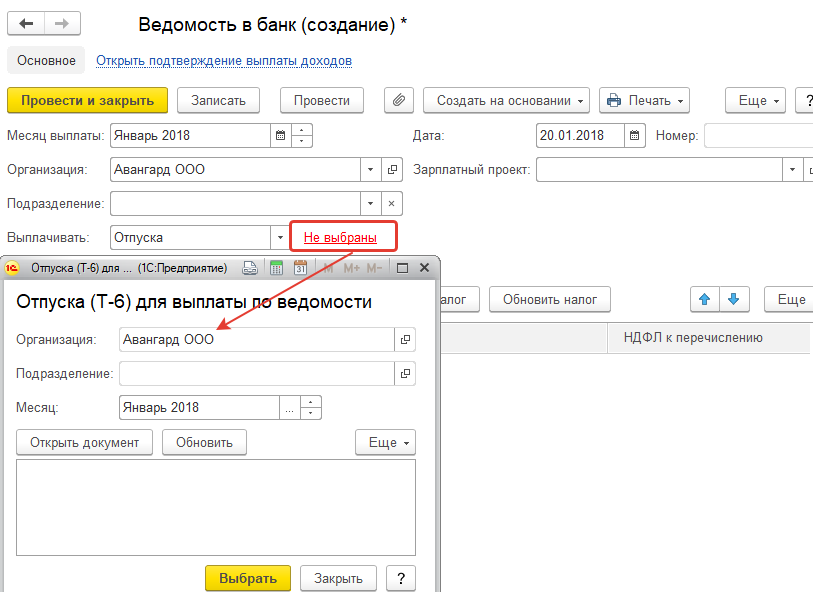The width and height of the screenshot is (813, 592).
Task: Click the Обновить налог button
Action: (x=550, y=299)
